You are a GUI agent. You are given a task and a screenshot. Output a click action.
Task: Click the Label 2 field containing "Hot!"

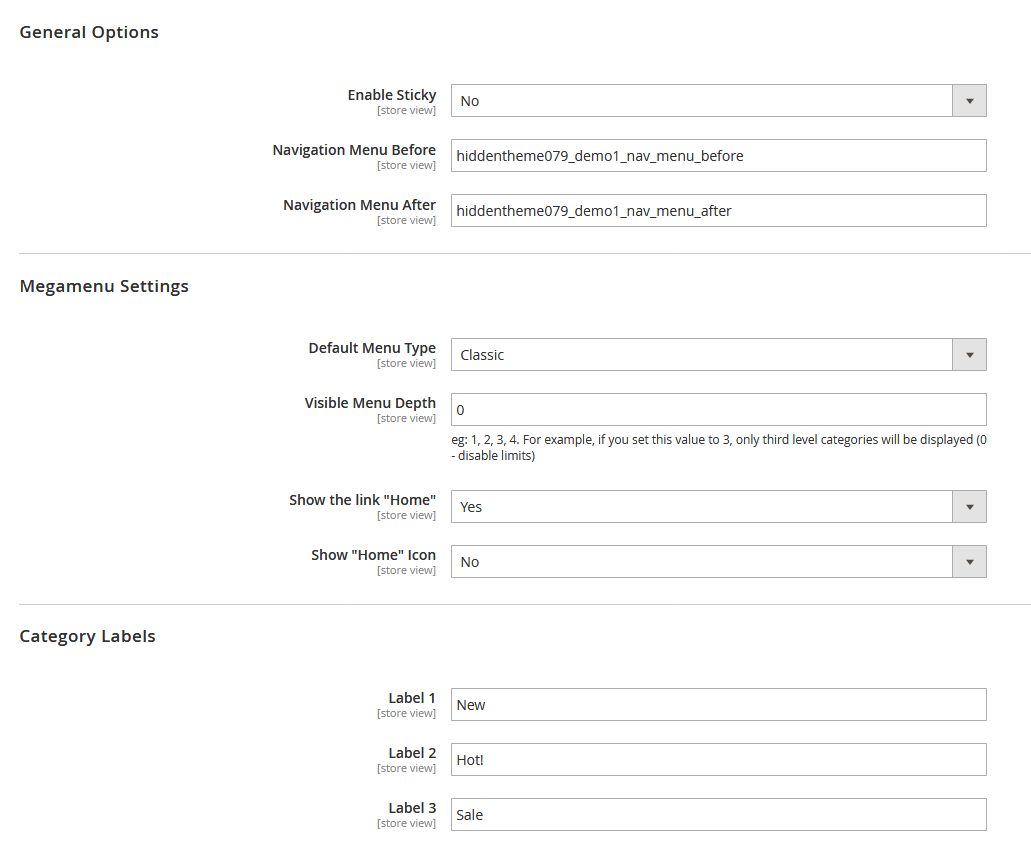pyautogui.click(x=718, y=759)
